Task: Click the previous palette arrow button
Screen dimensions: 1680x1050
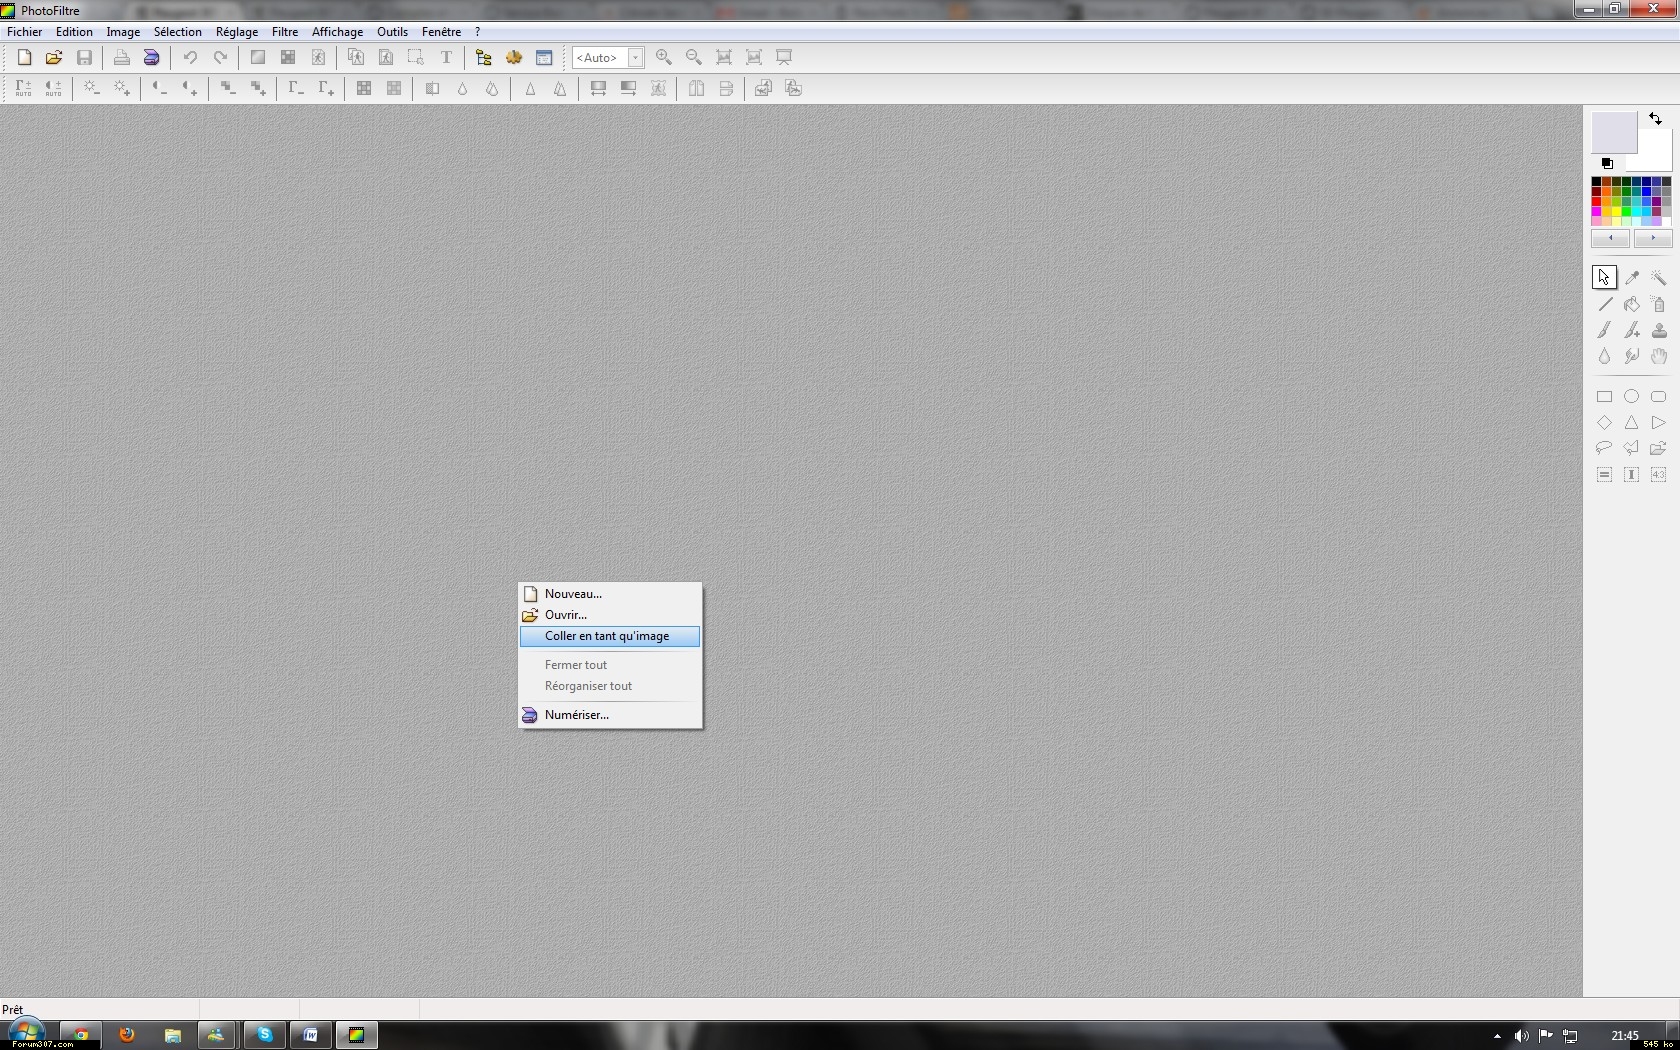Action: (1610, 238)
